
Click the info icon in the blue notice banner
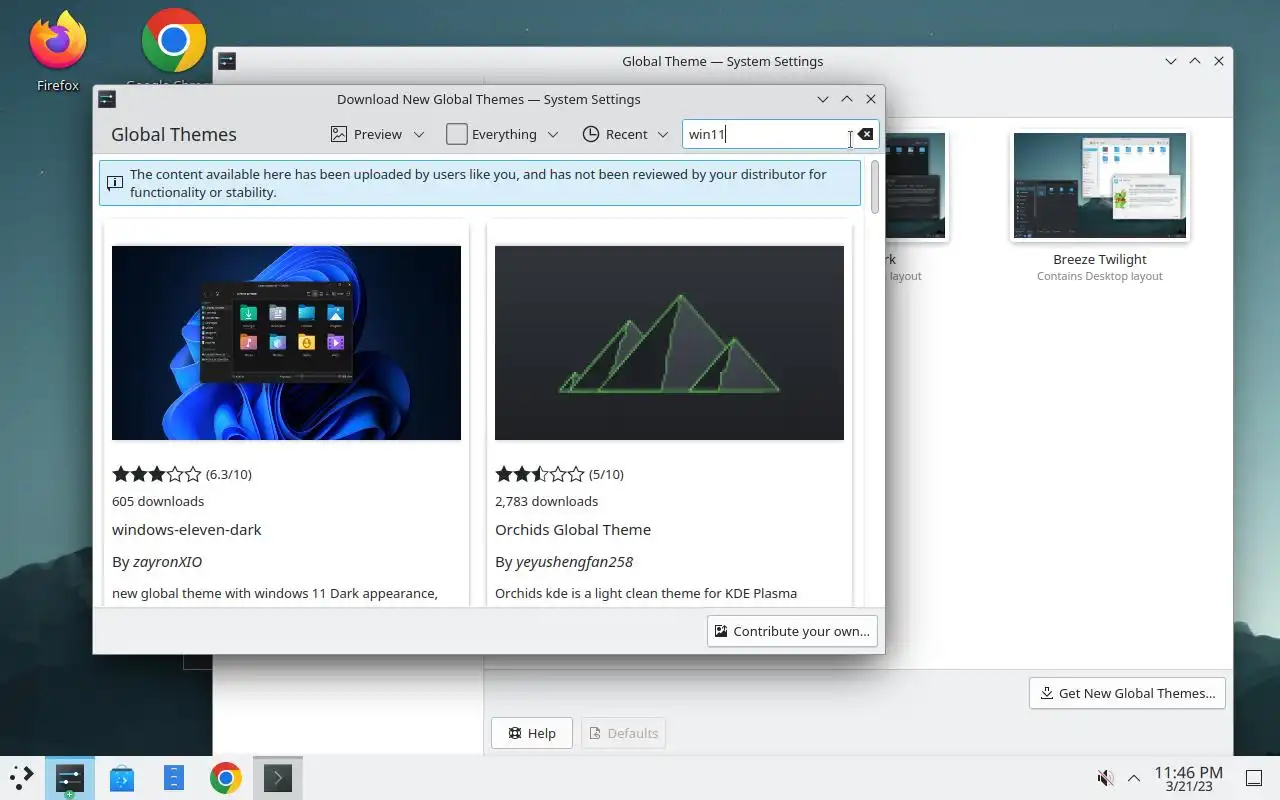(115, 183)
